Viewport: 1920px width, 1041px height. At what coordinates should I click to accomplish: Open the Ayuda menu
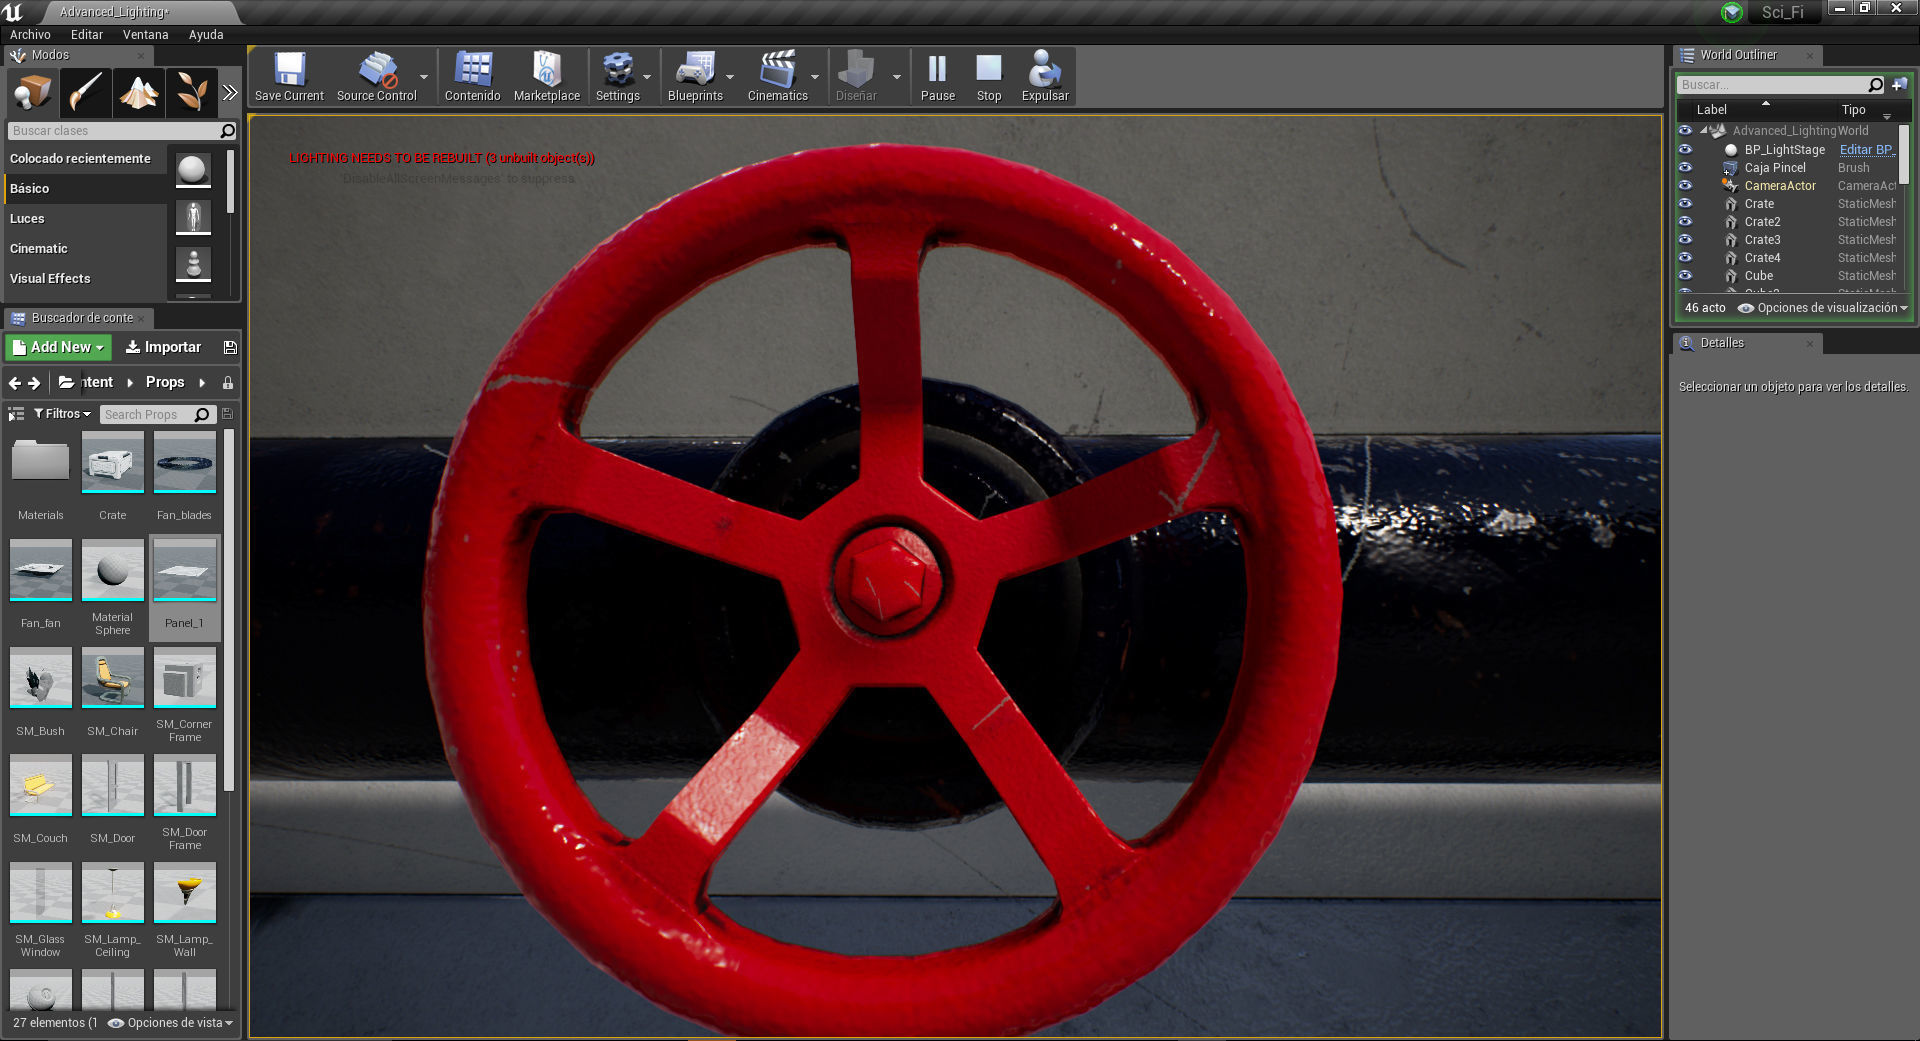[x=206, y=34]
